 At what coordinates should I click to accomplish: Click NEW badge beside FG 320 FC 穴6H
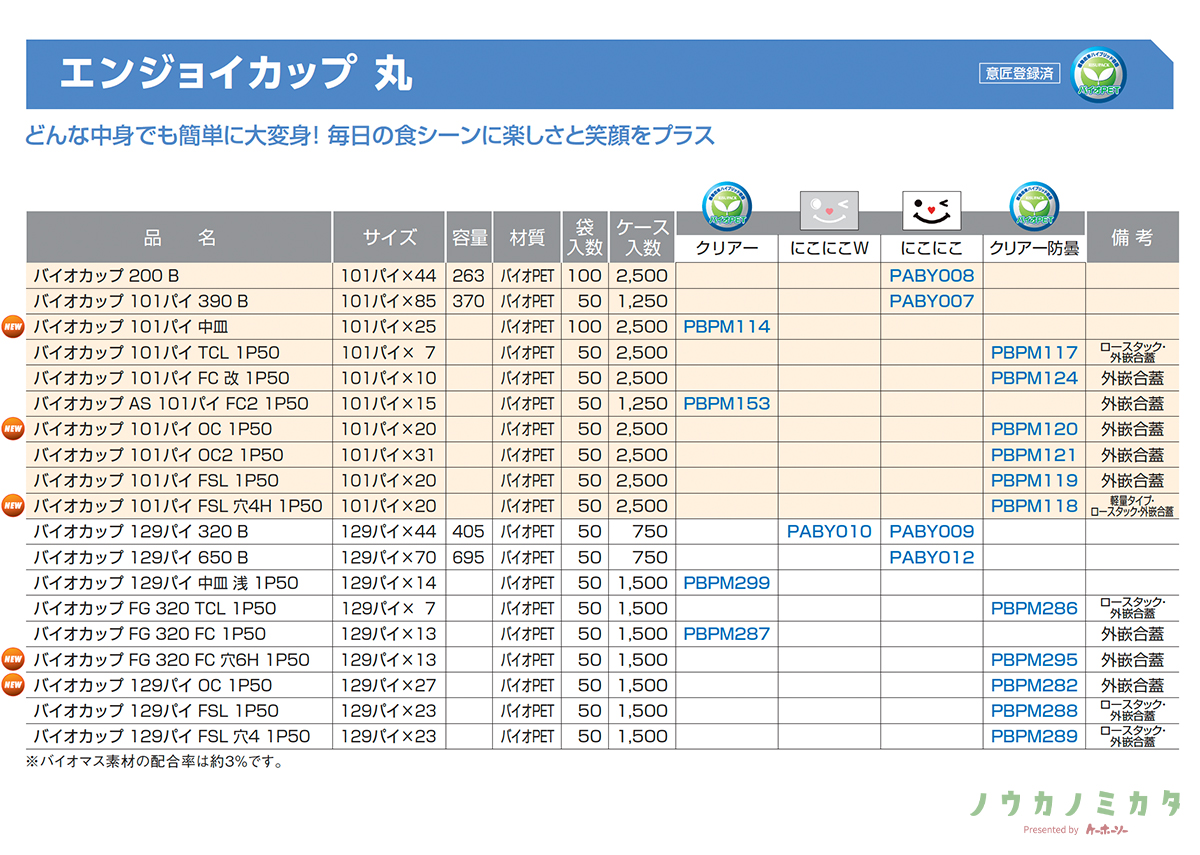click(x=13, y=660)
